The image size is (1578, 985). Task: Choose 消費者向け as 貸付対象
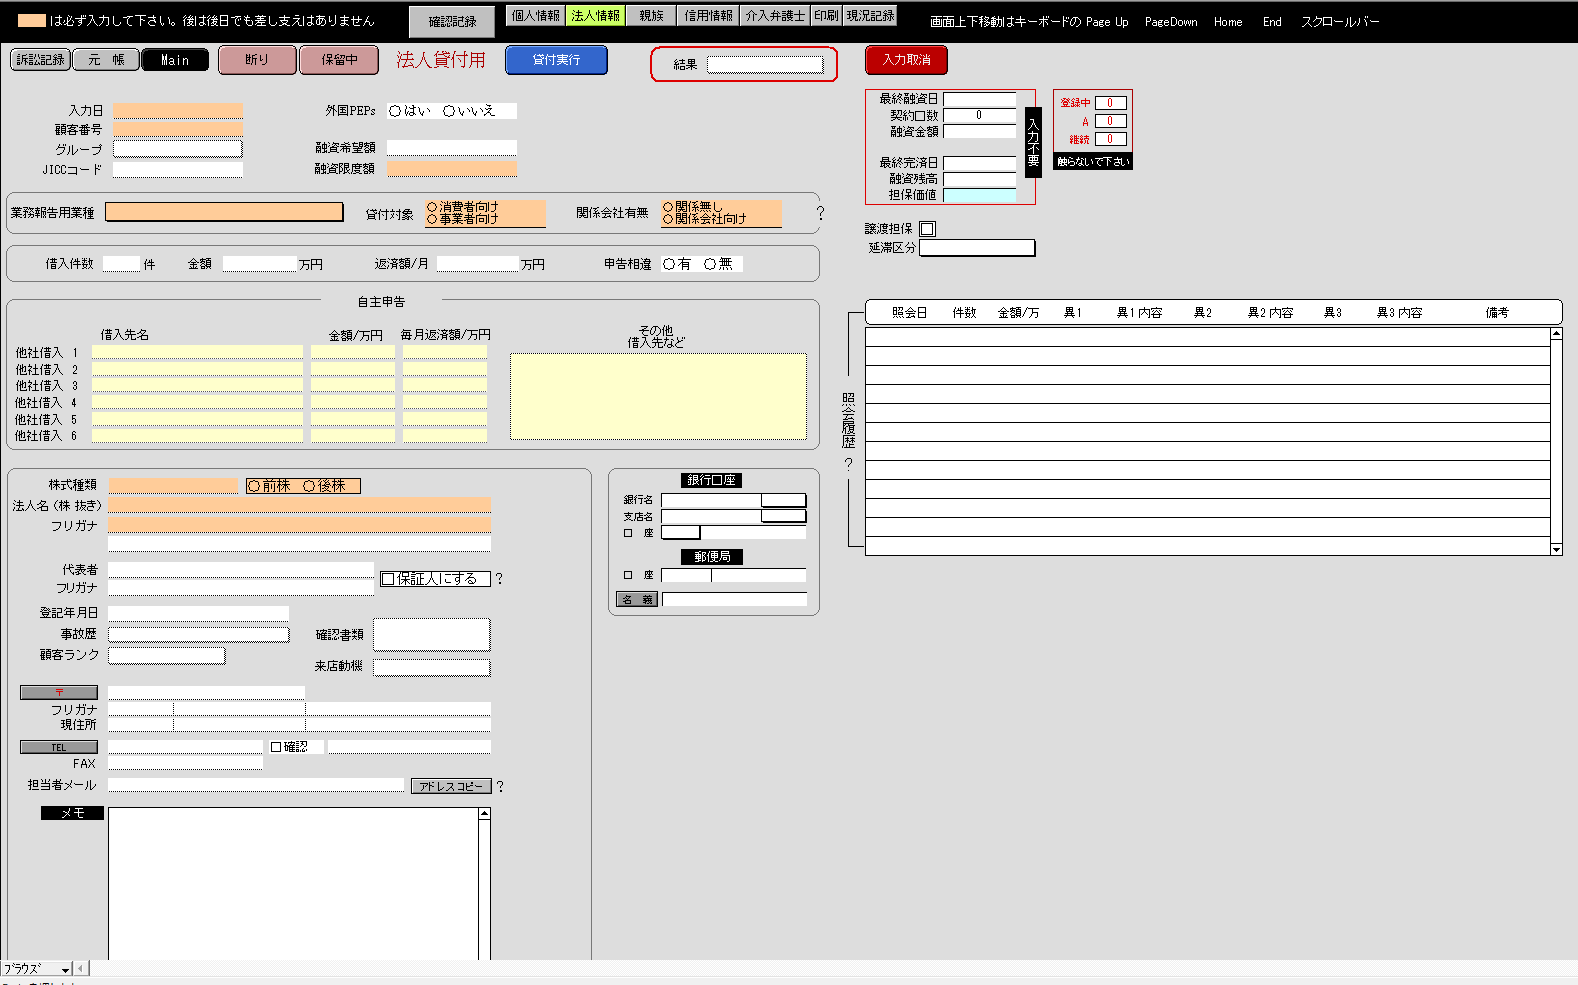[x=432, y=208]
